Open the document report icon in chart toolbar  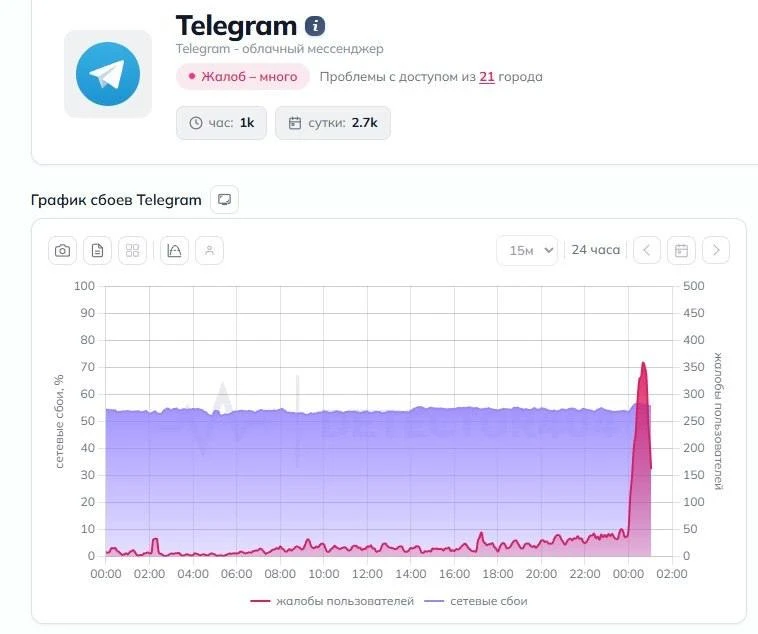[x=97, y=250]
